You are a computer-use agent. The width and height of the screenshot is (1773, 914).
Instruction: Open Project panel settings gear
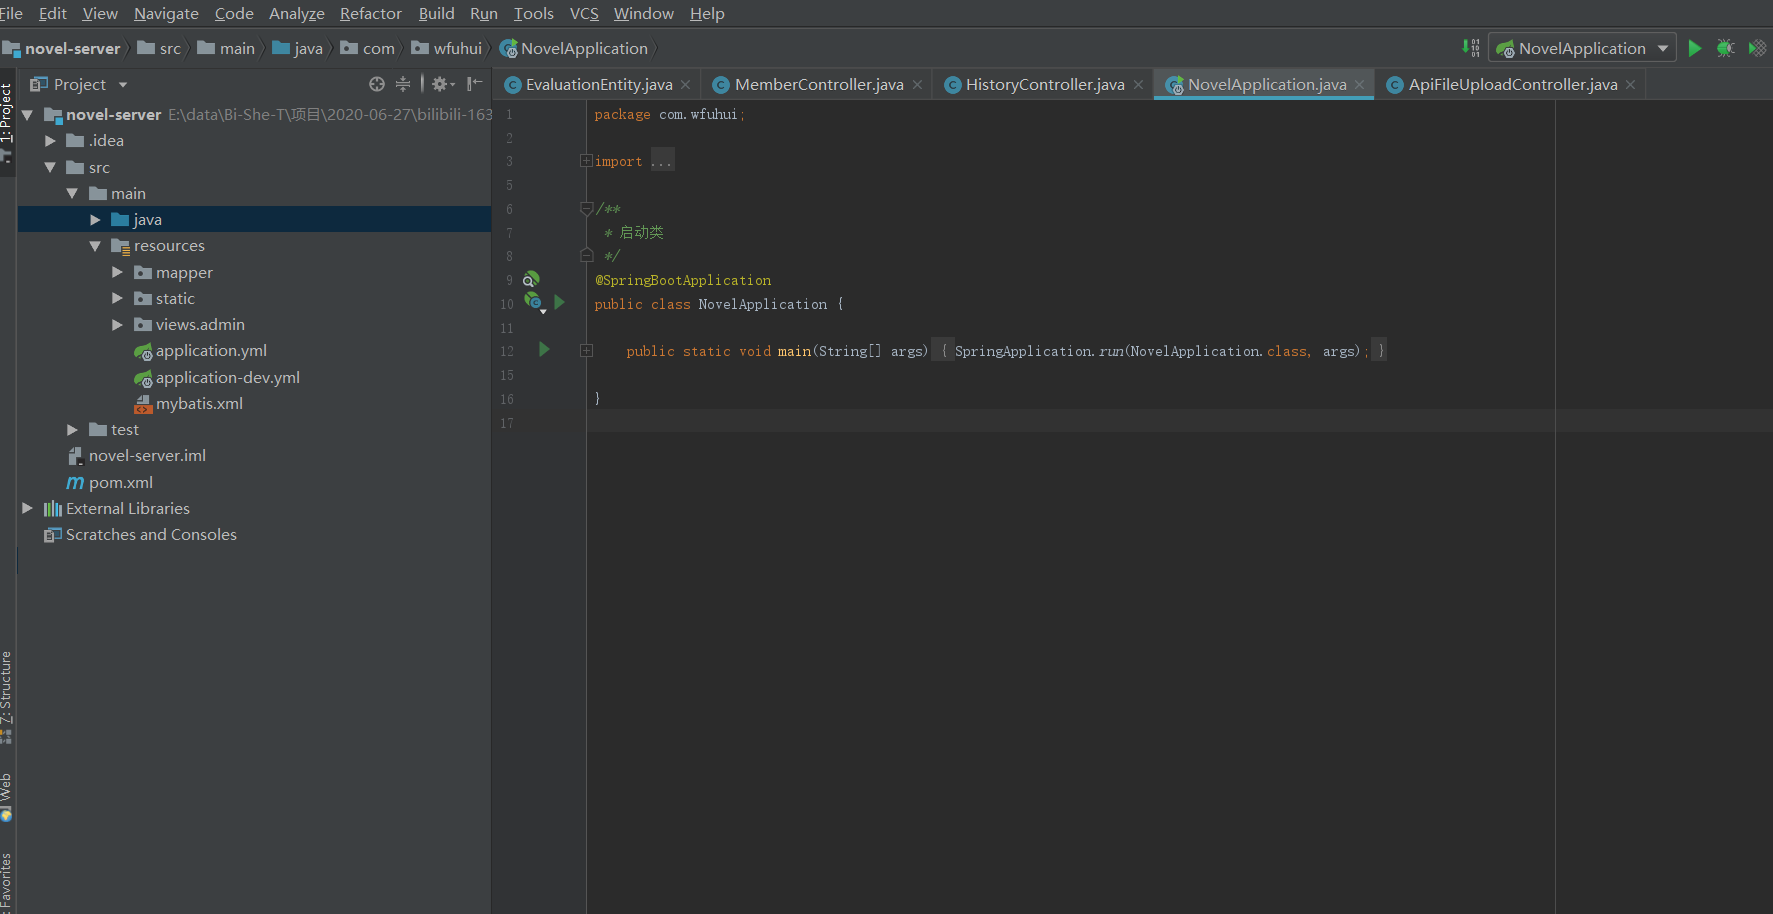tap(442, 84)
